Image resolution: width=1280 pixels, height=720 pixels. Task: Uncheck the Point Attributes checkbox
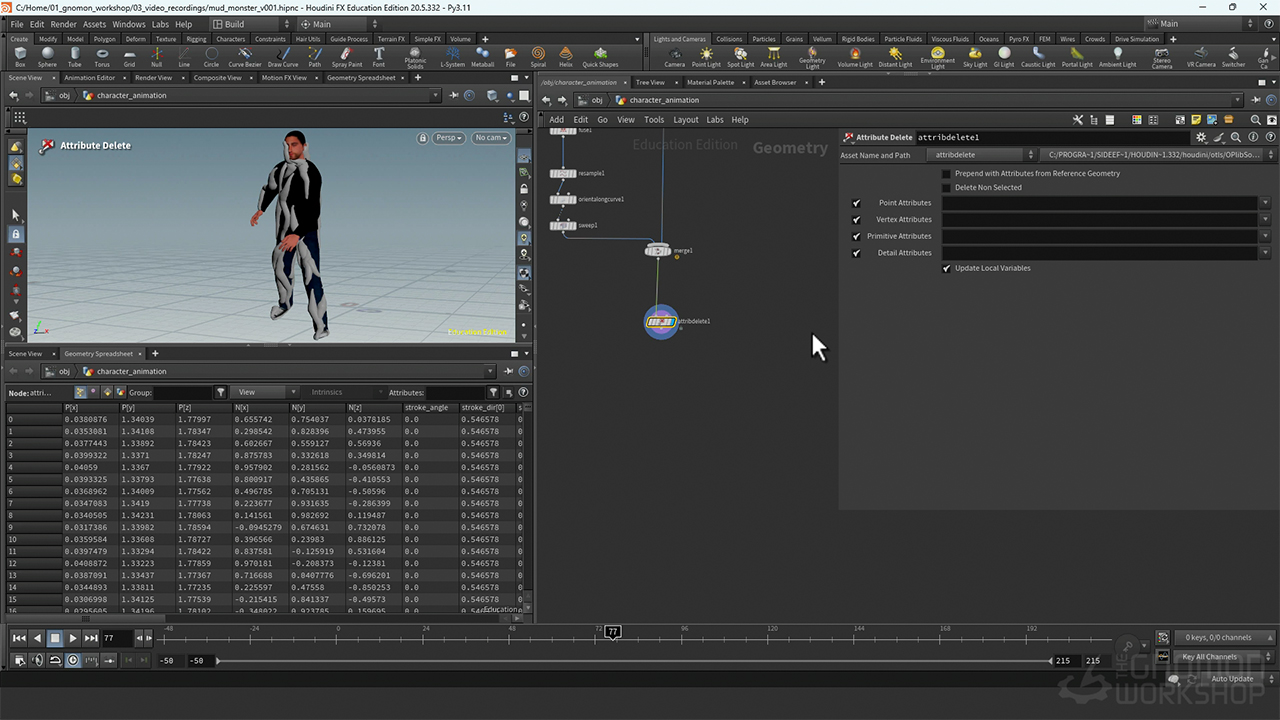pos(856,203)
